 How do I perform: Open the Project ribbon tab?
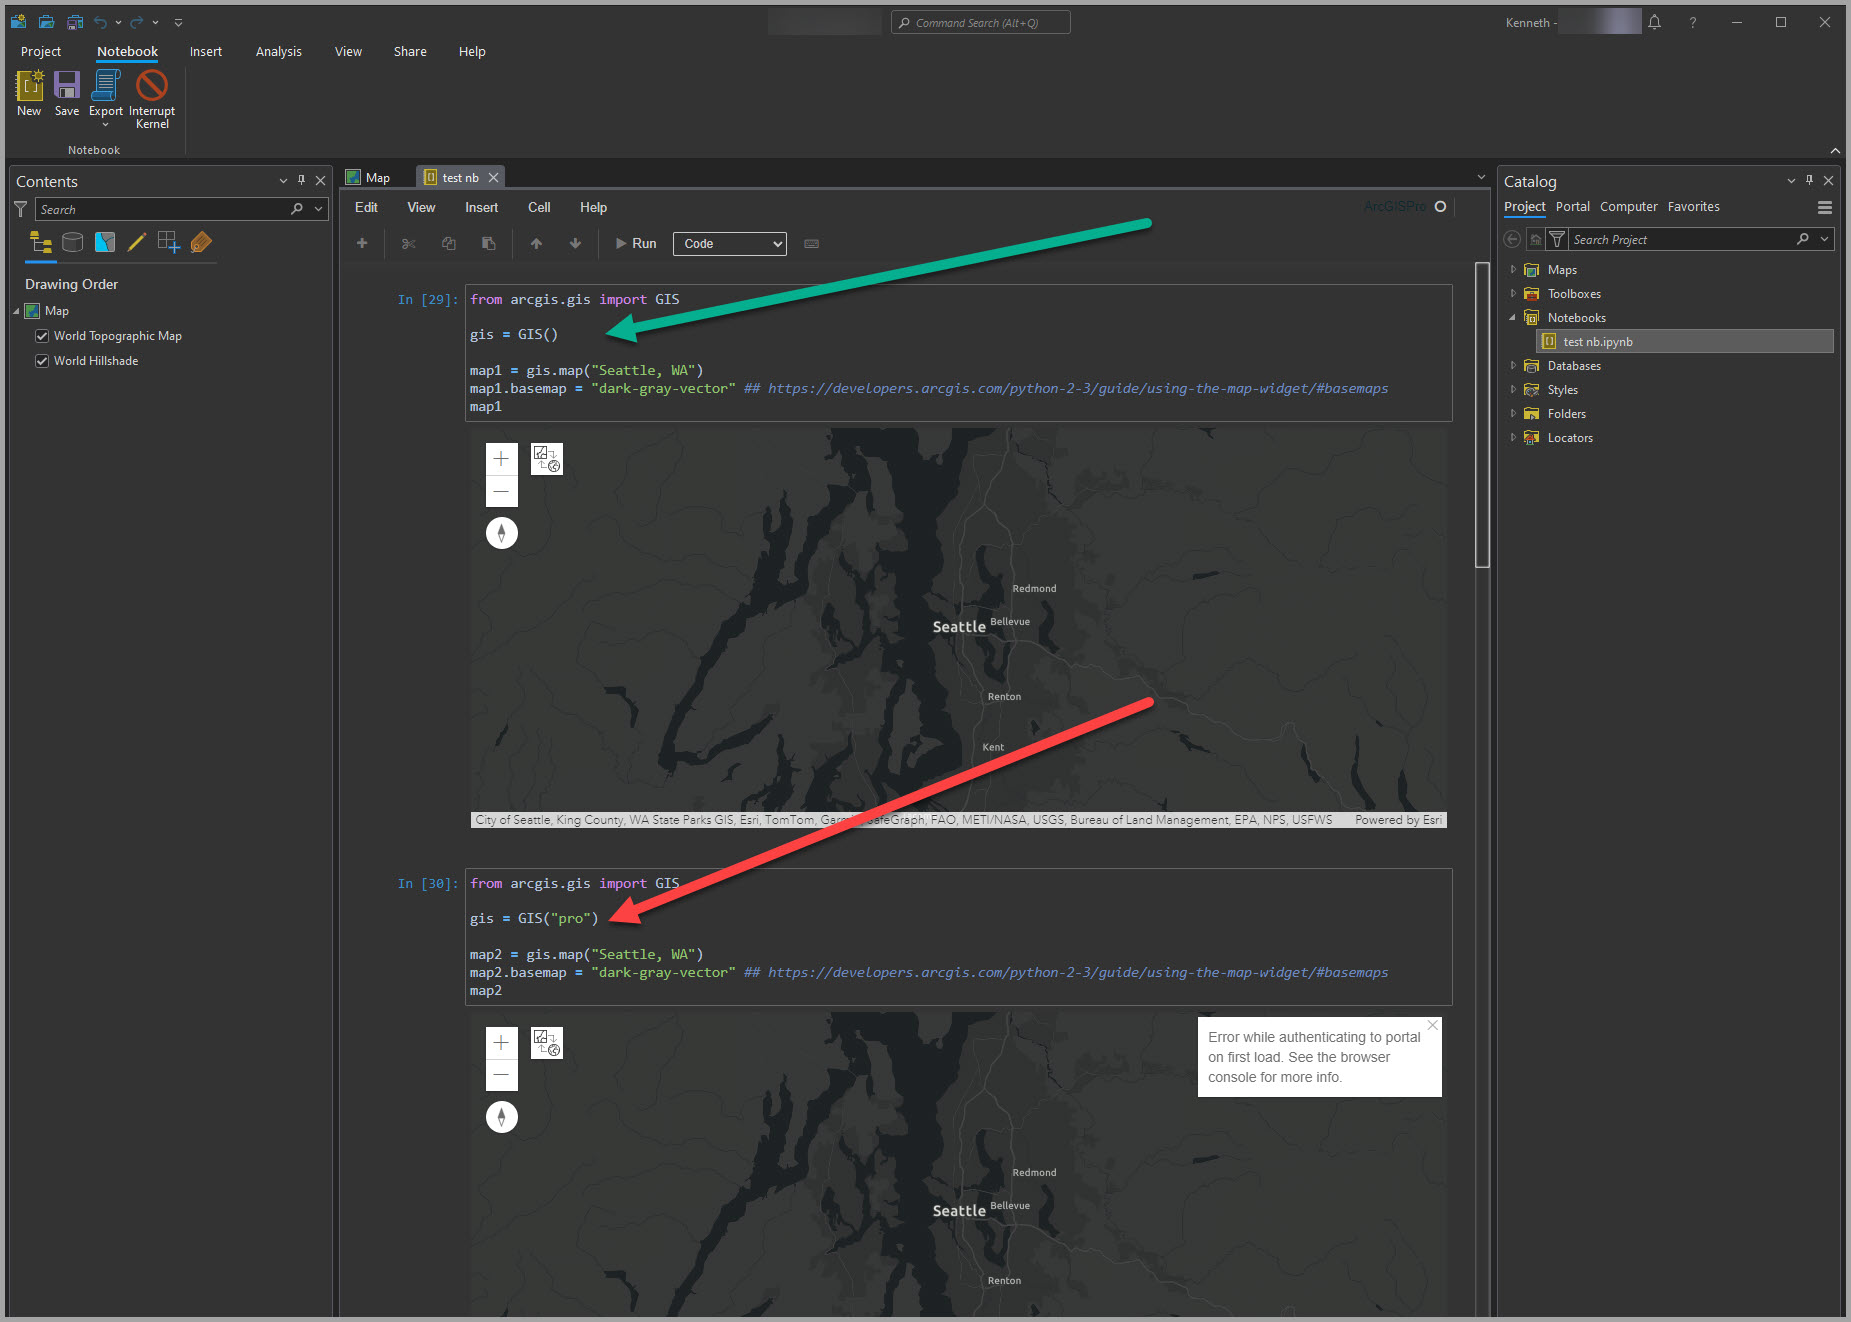tap(41, 52)
